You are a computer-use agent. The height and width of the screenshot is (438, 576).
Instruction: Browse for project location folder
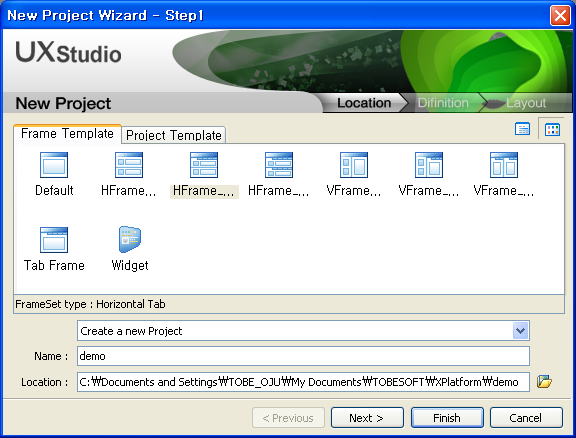coord(544,381)
